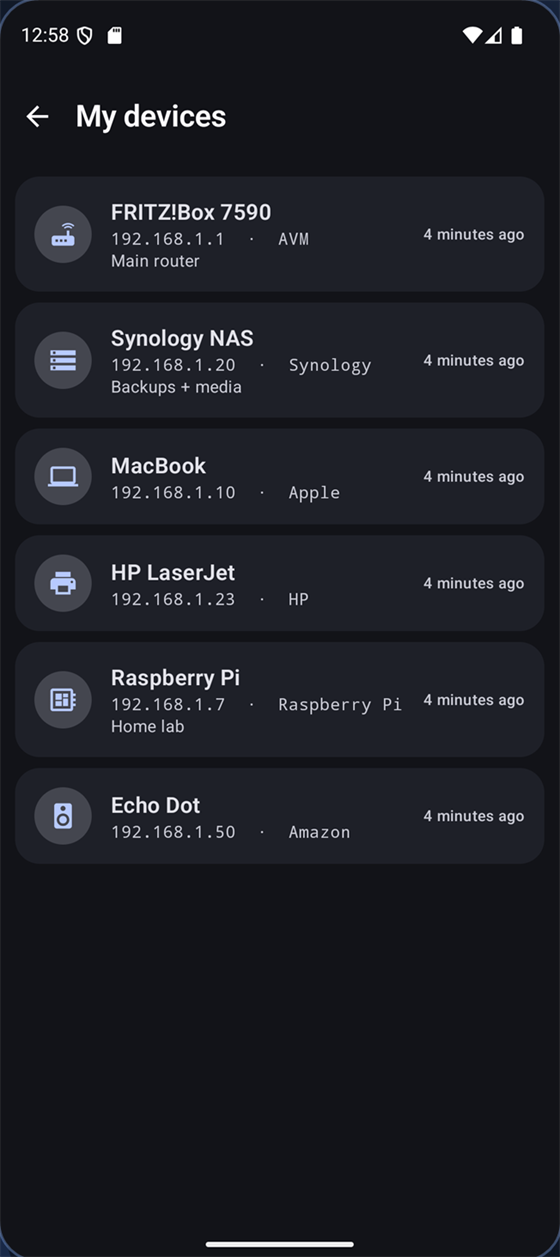This screenshot has height=1257, width=560.
Task: Open HP LaserJet device details
Action: pyautogui.click(x=280, y=583)
